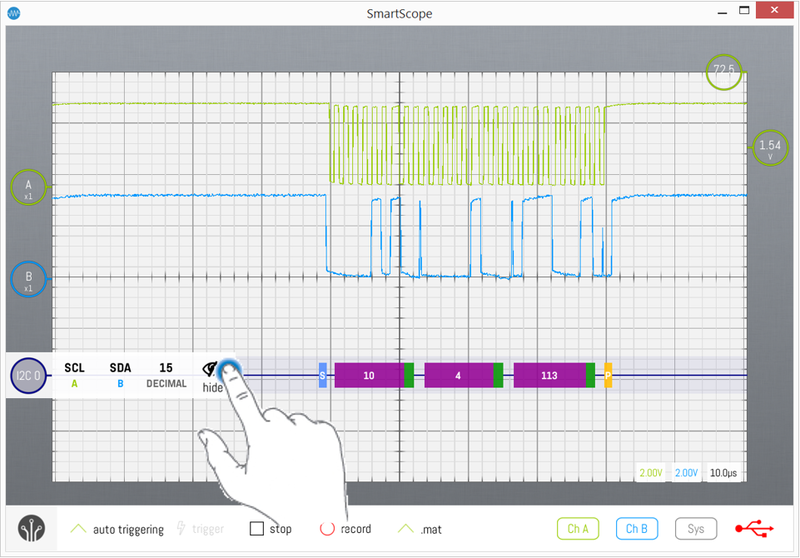The image size is (800, 558).
Task: Click the red record circle icon
Action: click(326, 528)
